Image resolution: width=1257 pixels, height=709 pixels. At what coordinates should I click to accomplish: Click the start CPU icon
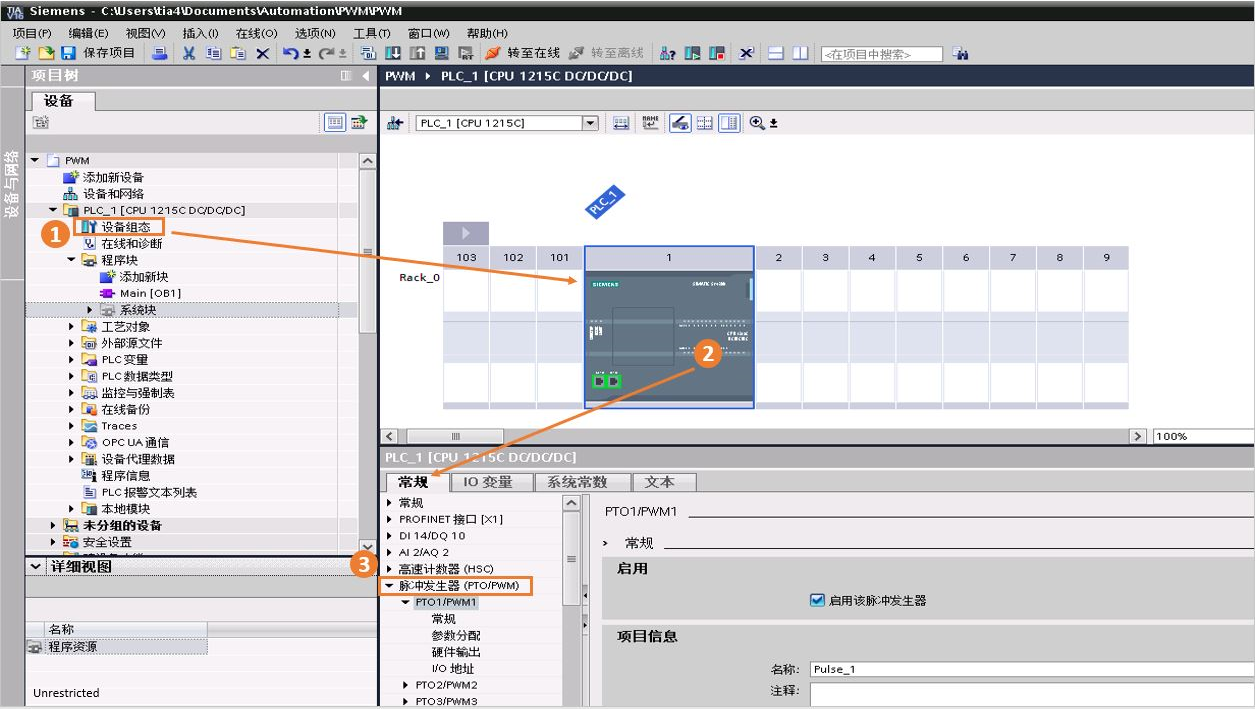[x=692, y=53]
